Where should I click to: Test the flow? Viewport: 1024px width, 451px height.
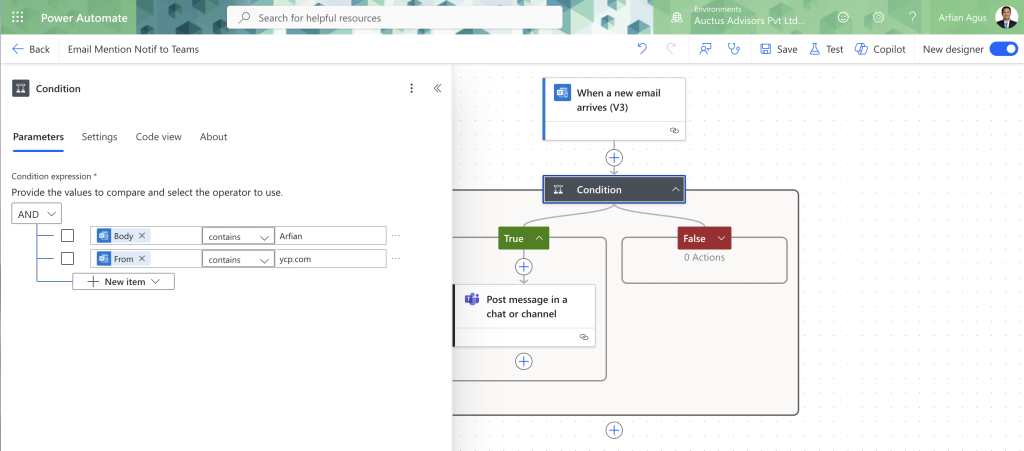[826, 49]
